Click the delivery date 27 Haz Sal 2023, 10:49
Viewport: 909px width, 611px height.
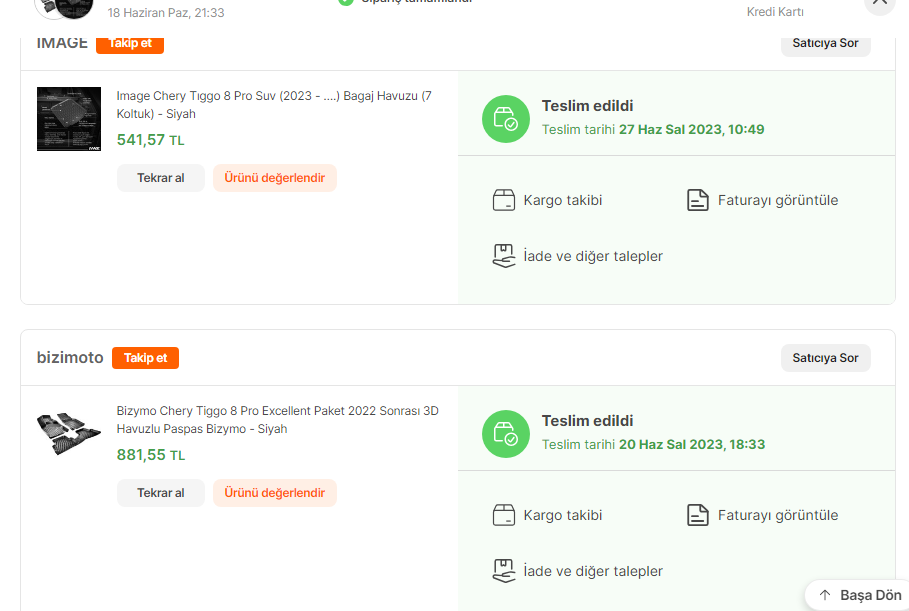tap(691, 129)
